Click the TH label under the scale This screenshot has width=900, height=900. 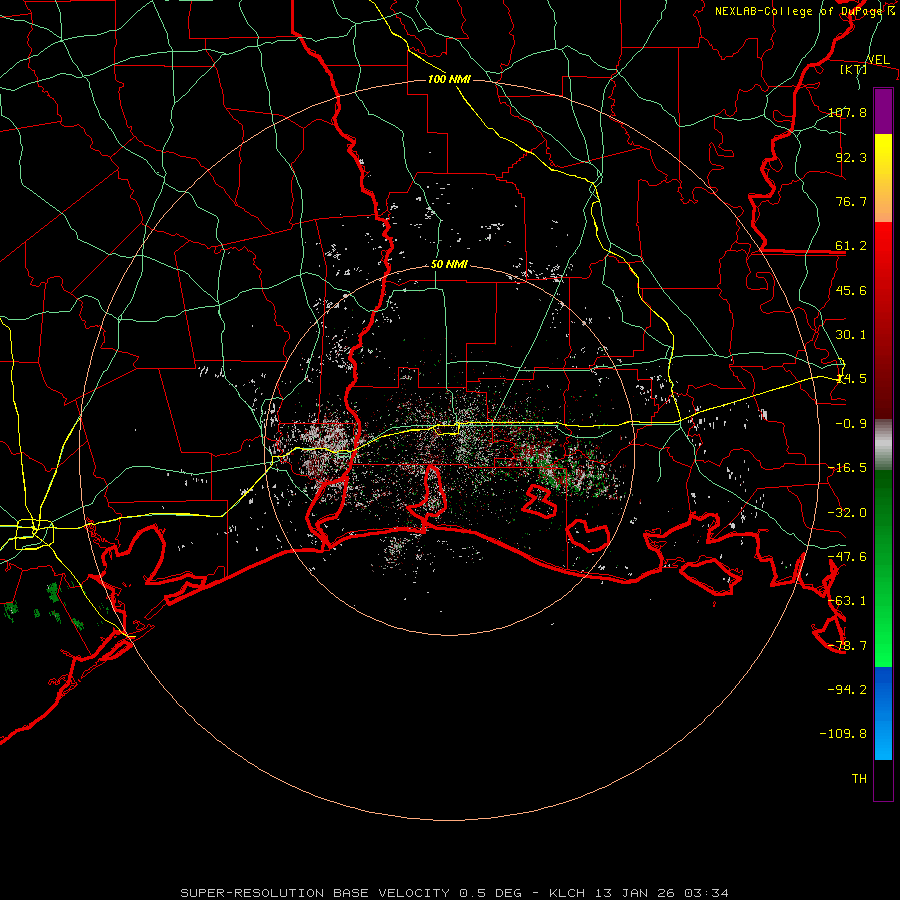(859, 779)
